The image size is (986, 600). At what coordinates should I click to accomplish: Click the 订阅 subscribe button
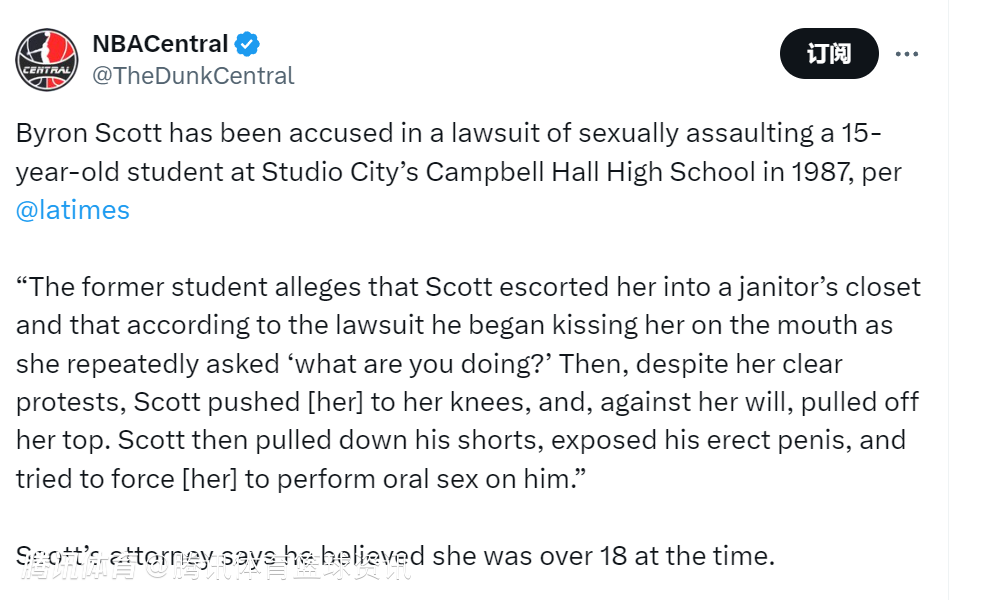click(x=829, y=53)
